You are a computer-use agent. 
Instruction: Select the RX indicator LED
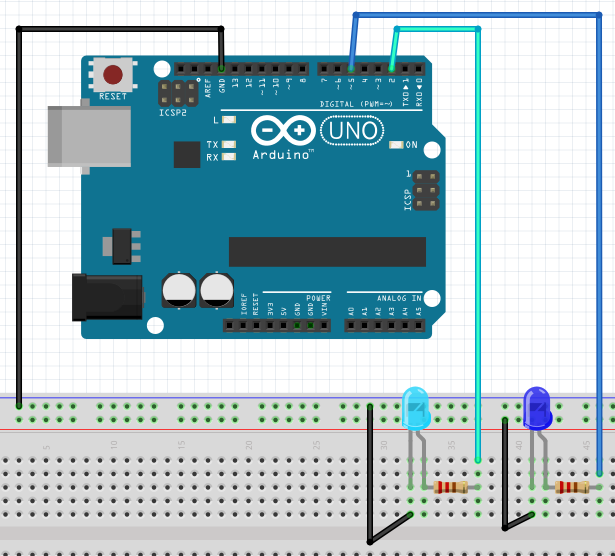point(230,157)
